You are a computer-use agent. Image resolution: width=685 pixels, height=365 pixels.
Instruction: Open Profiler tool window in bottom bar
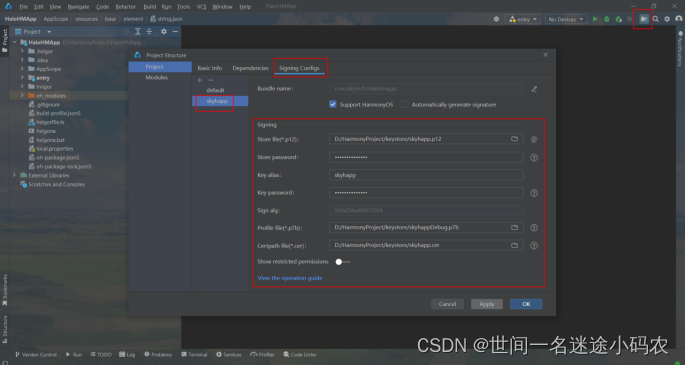[263, 355]
